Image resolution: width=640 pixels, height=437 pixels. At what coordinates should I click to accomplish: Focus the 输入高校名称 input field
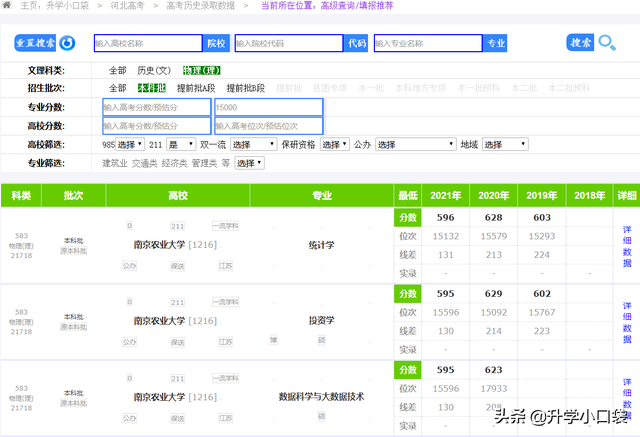click(148, 43)
